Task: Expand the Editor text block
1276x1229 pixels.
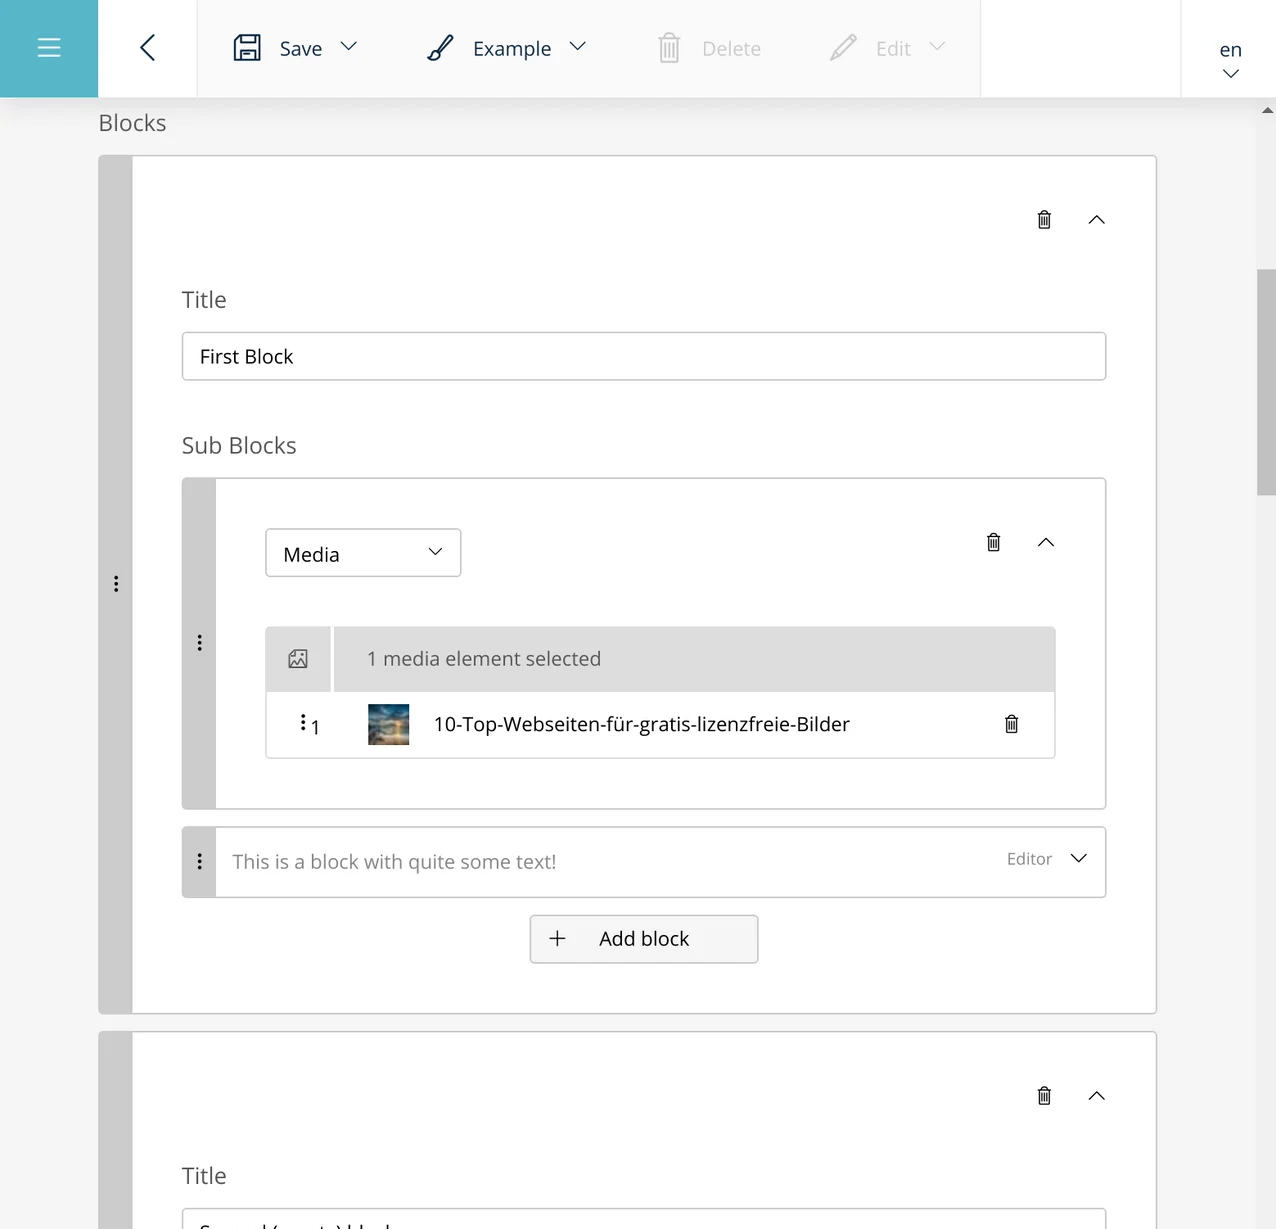Action: click(1078, 859)
